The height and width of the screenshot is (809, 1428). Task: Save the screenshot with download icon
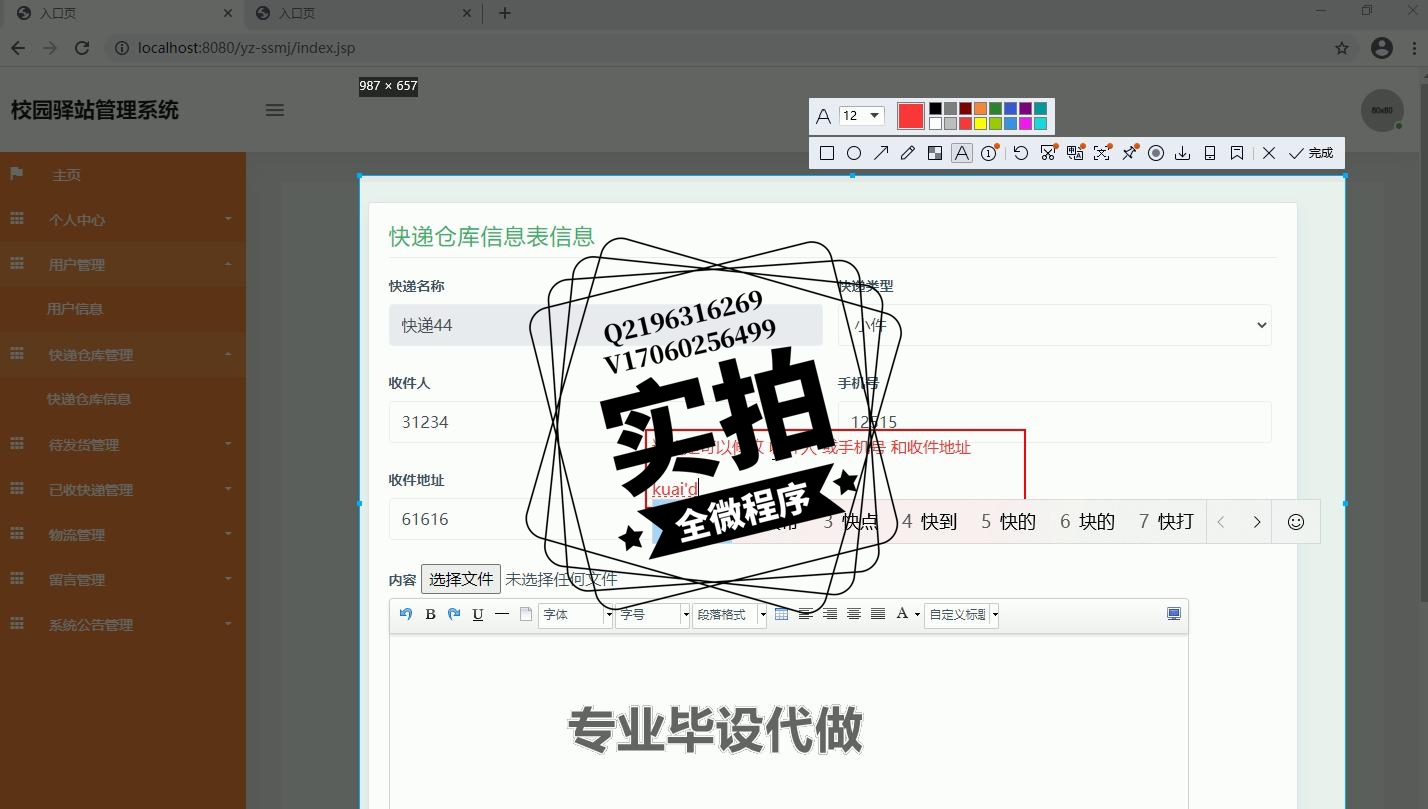[x=1183, y=153]
